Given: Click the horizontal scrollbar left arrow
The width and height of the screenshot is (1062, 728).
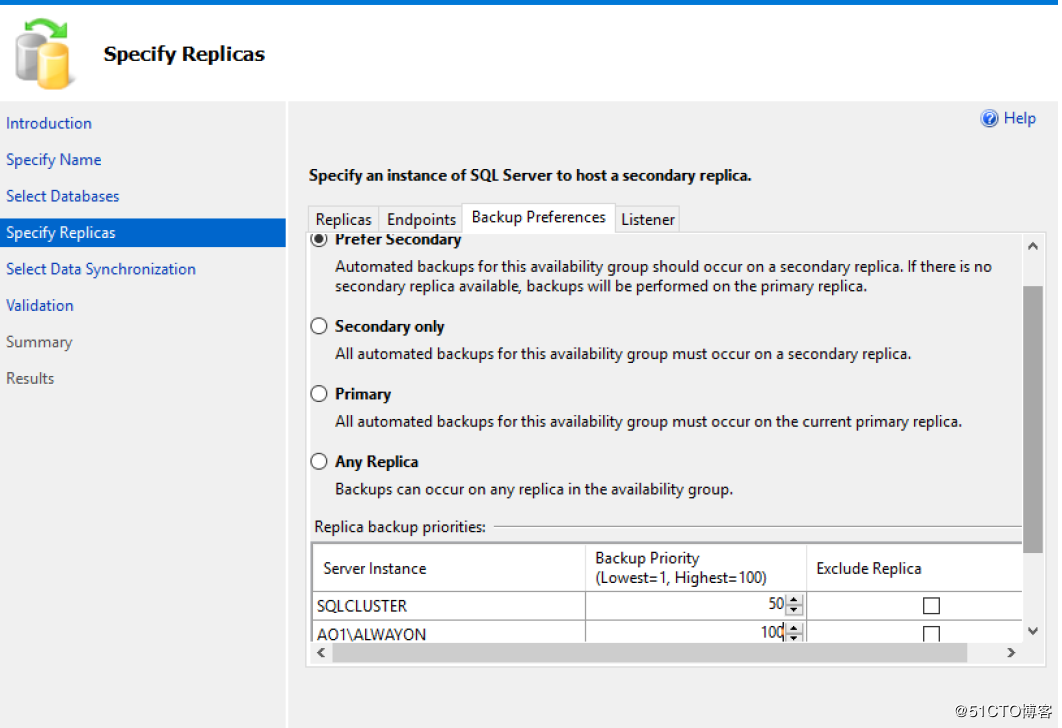Looking at the screenshot, I should coord(321,653).
